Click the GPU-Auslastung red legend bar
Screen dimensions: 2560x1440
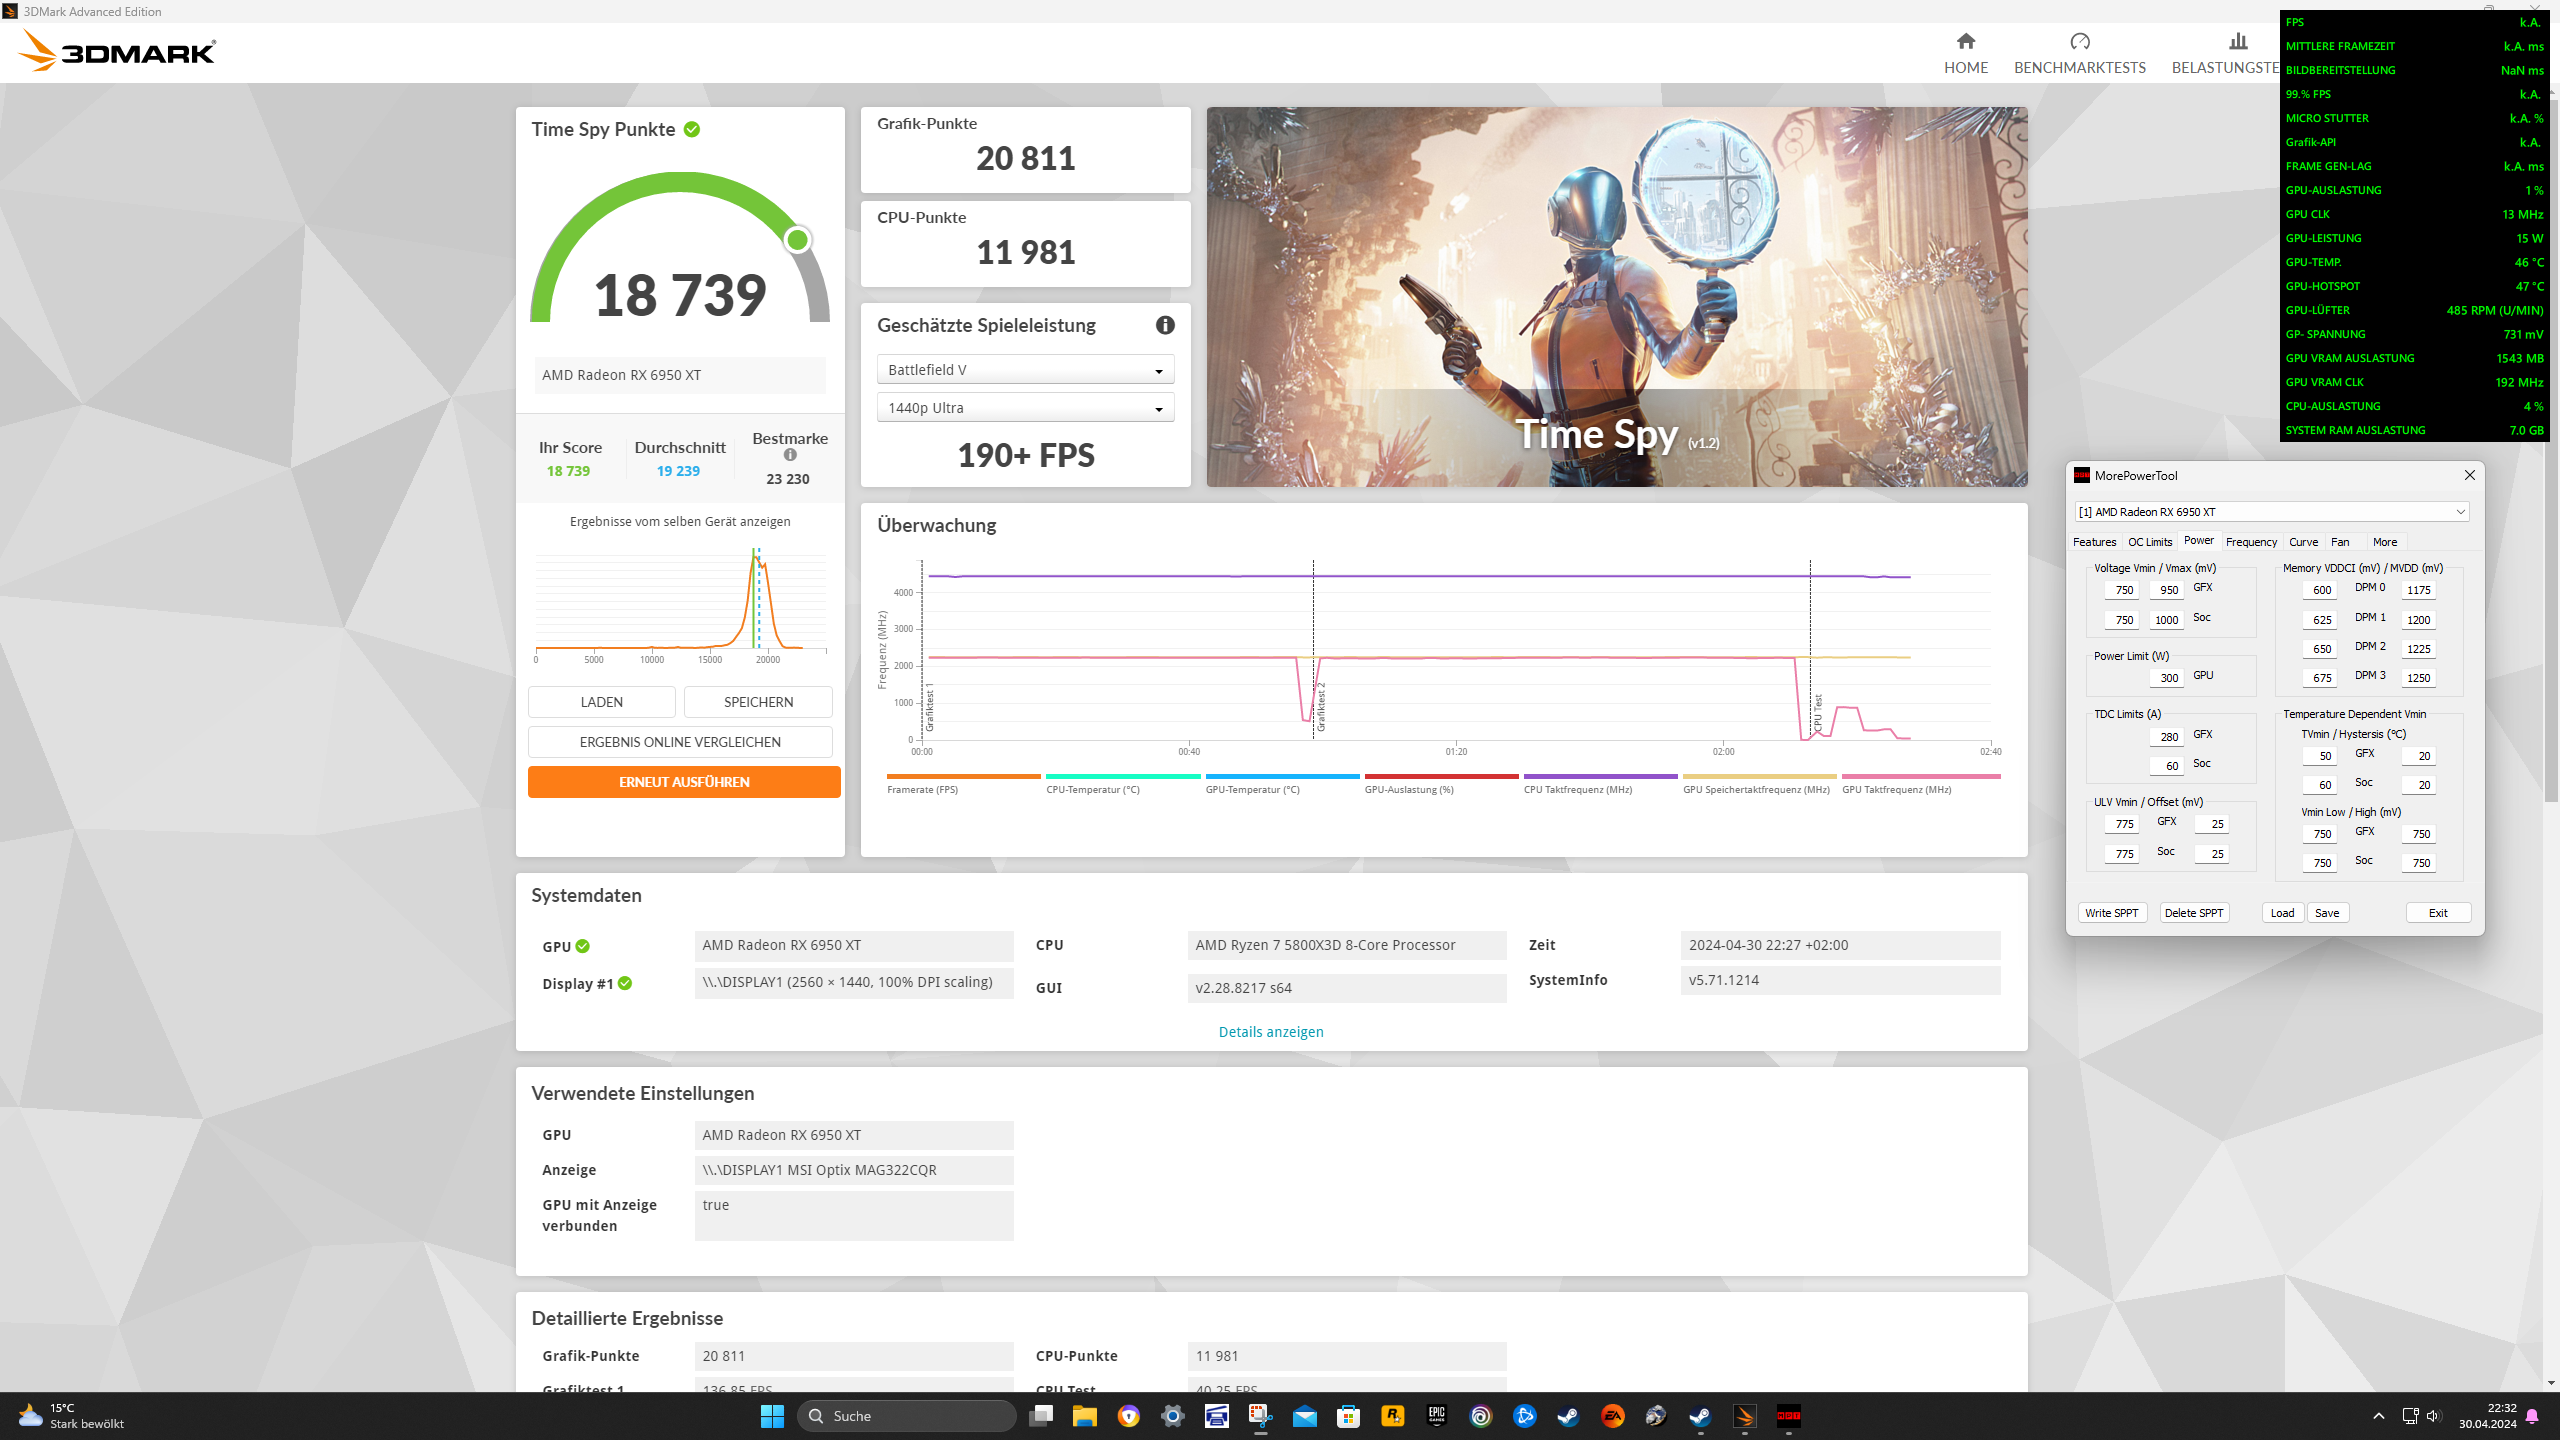[1441, 776]
